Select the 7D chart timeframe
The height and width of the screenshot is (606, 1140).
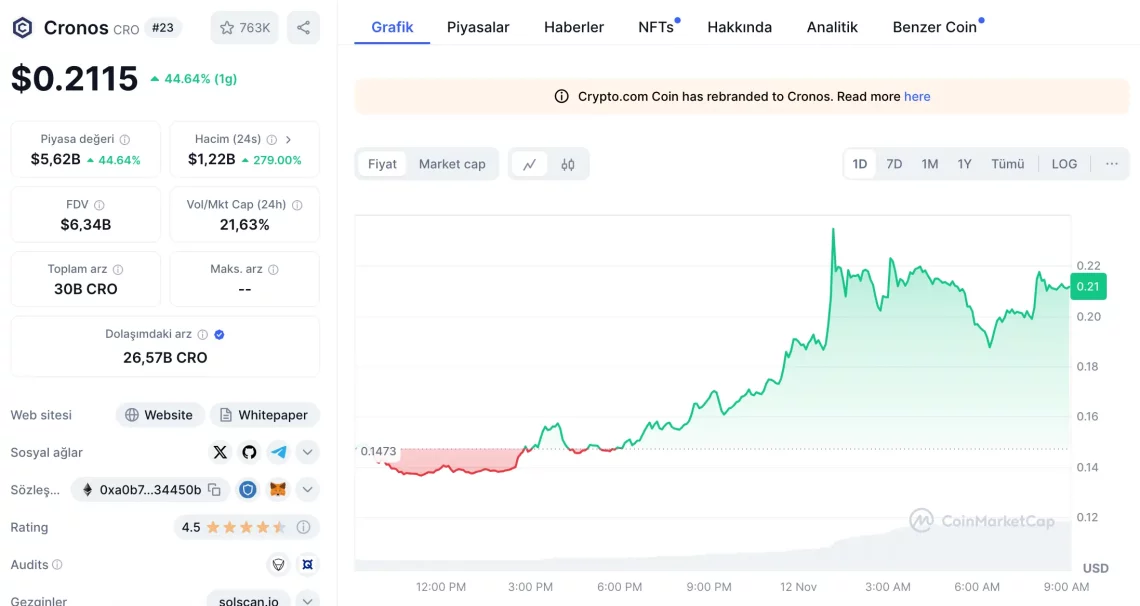point(893,163)
